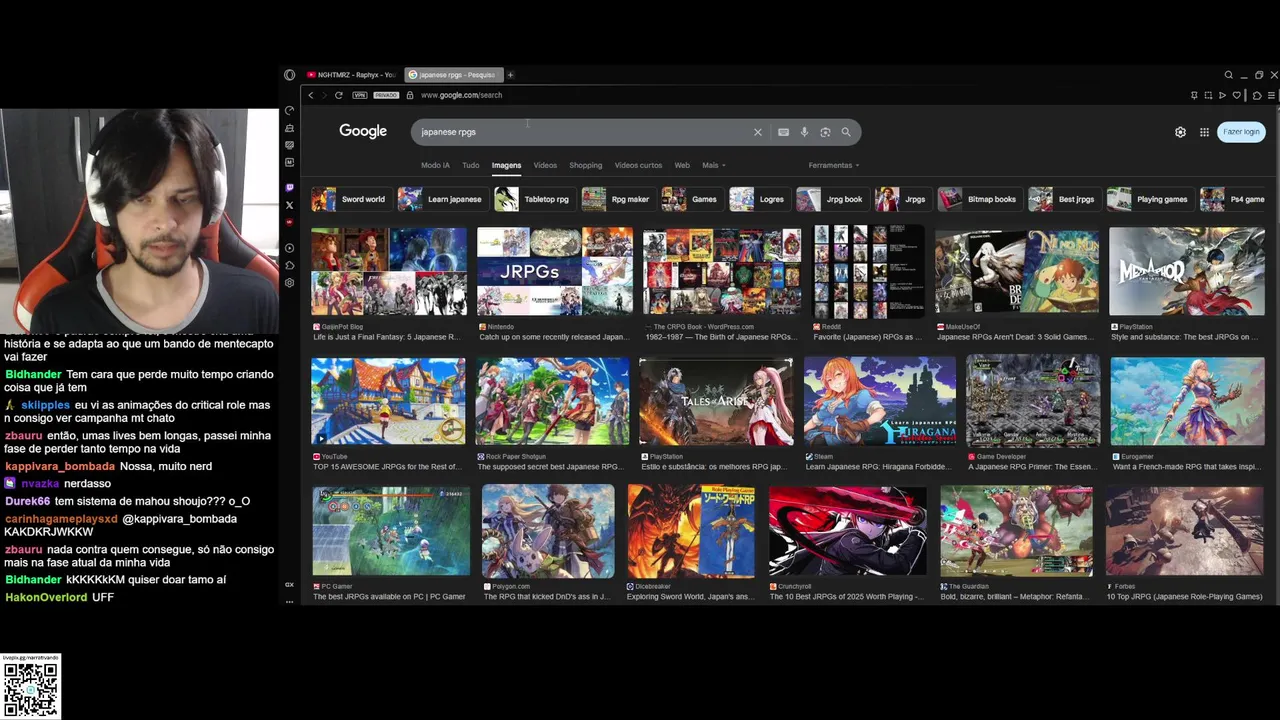Open the Tales of Arise image result
Viewport: 1280px width, 720px height.
[x=716, y=401]
